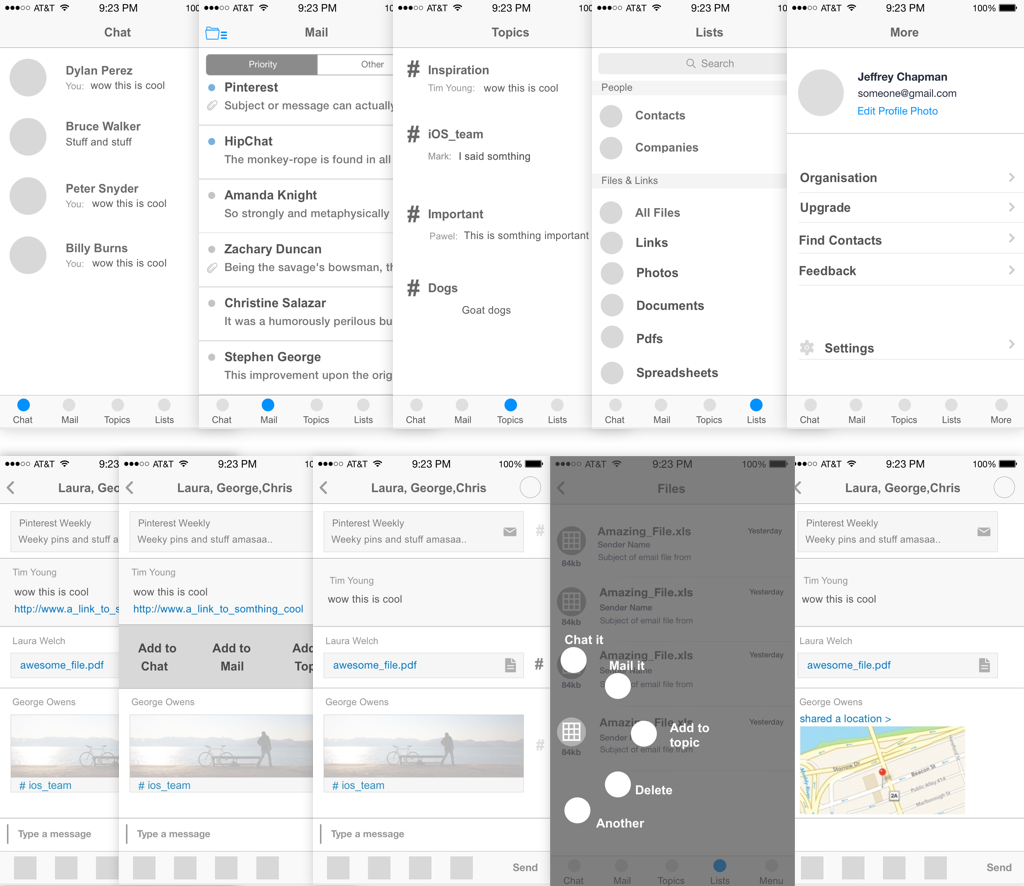Open the 'shared a location' link
The width and height of the screenshot is (1024, 886).
tap(845, 718)
